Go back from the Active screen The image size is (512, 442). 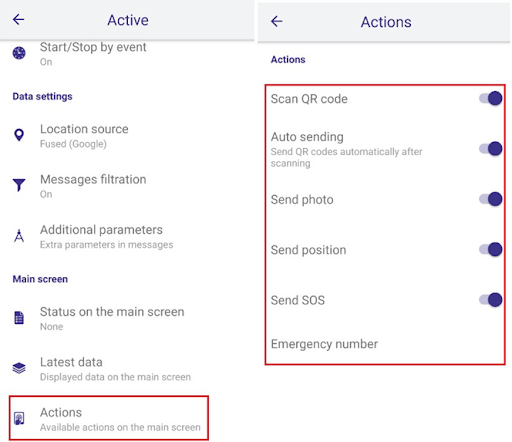pyautogui.click(x=18, y=19)
